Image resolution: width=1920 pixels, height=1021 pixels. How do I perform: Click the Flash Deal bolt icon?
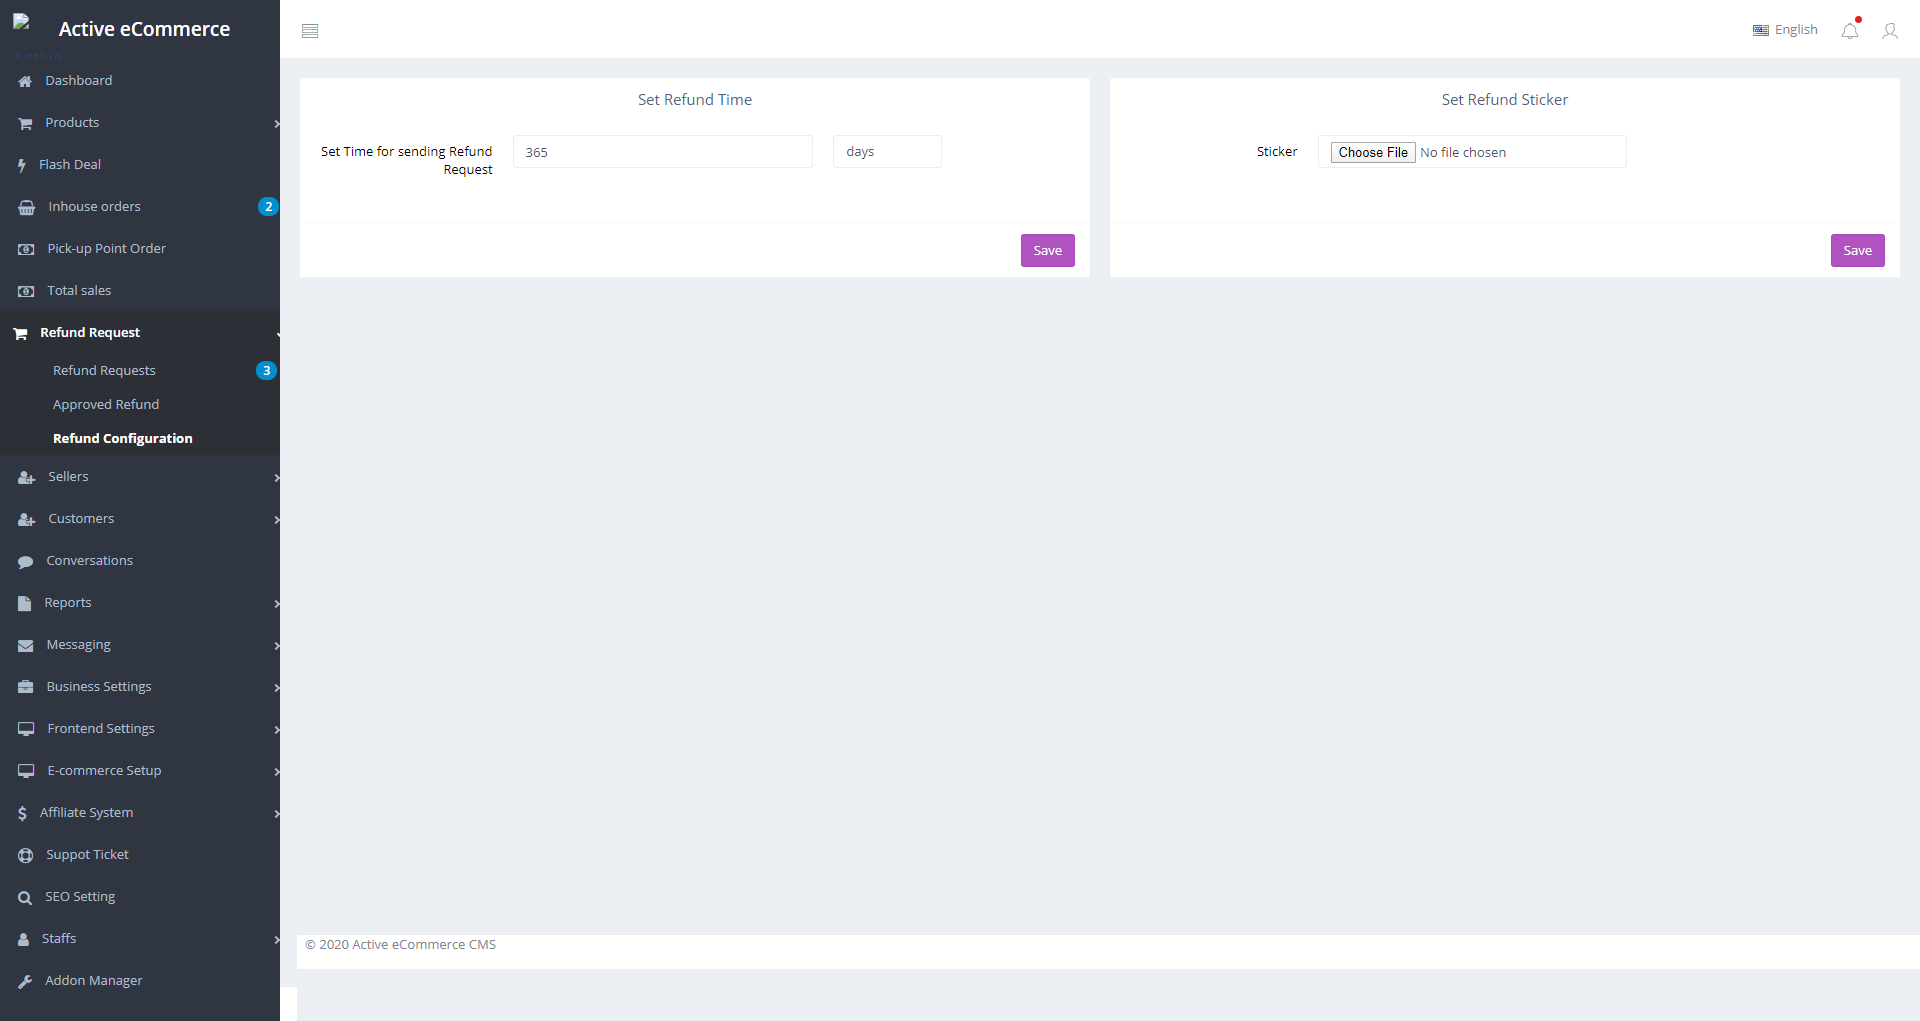pos(22,165)
